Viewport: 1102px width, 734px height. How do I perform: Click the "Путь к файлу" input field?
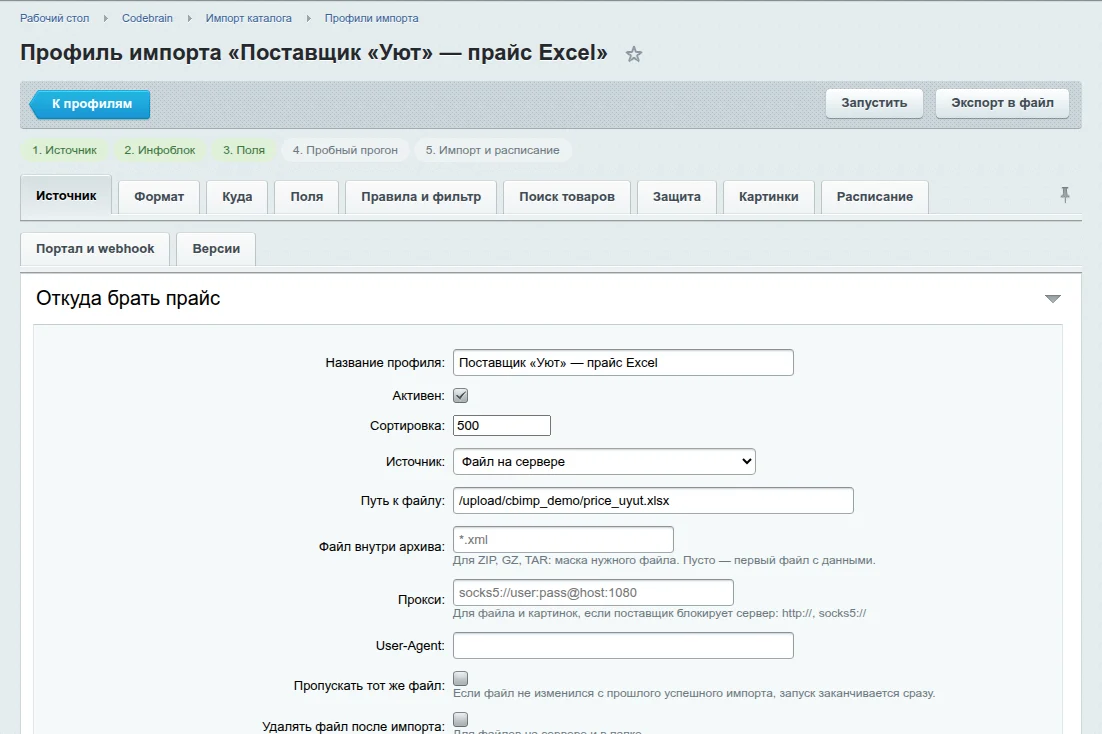(x=653, y=501)
